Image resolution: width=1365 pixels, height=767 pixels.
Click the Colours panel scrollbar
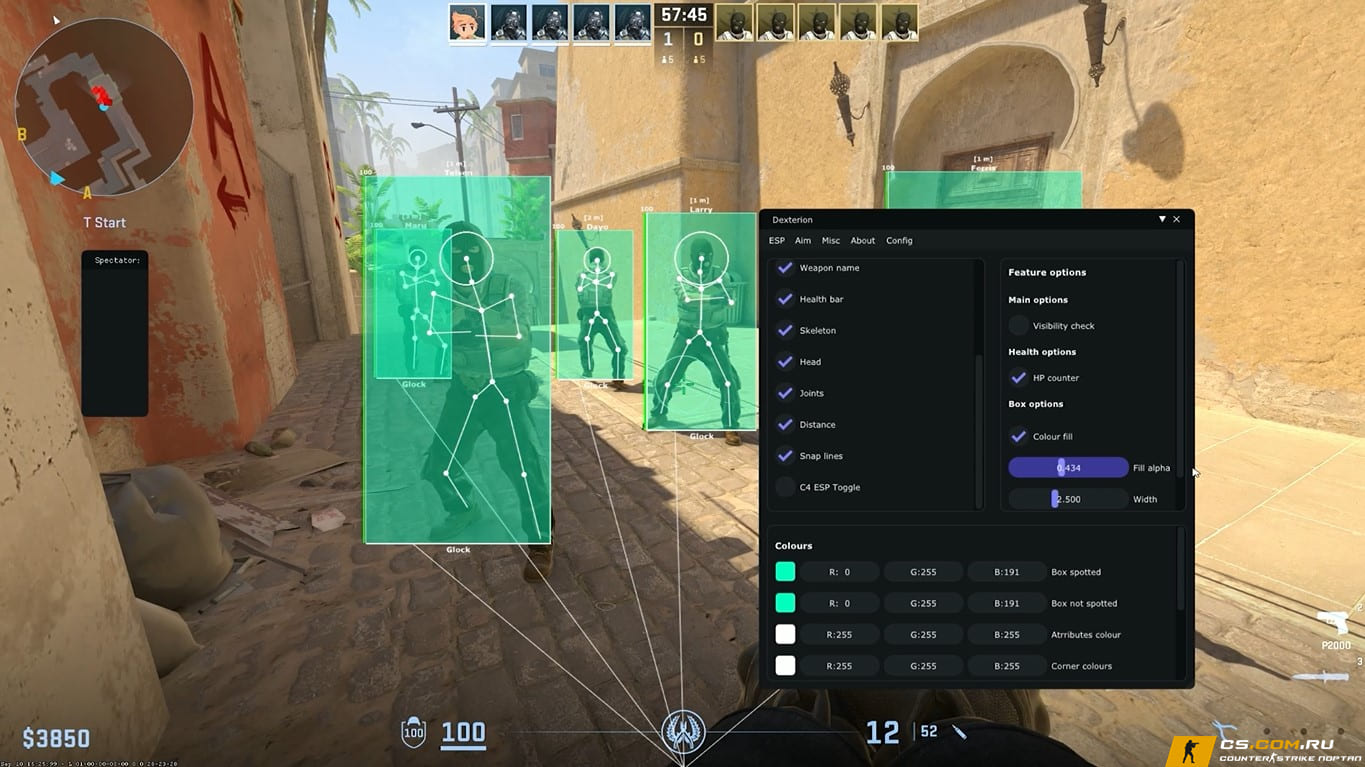point(1180,569)
